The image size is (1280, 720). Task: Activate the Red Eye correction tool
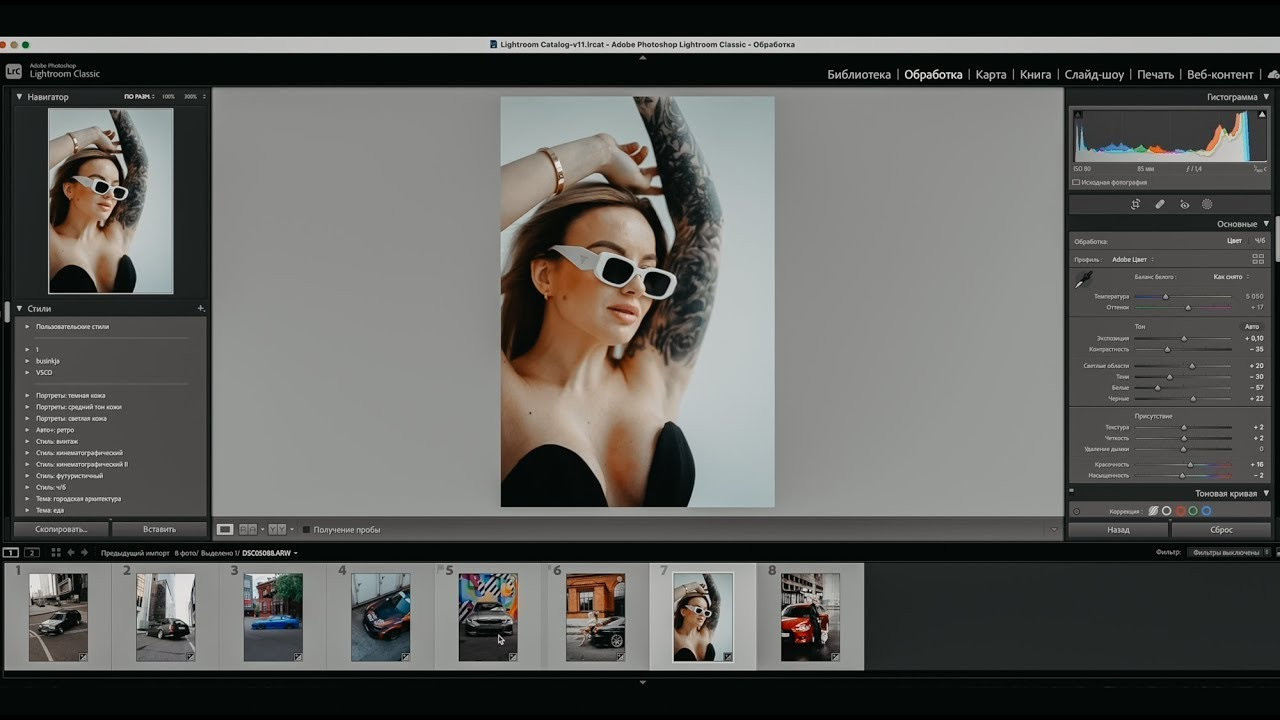pos(1184,204)
